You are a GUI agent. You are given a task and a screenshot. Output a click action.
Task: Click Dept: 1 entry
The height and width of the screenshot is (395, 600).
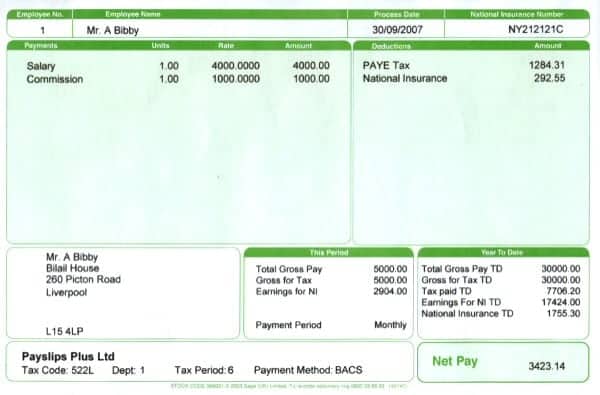click(128, 370)
